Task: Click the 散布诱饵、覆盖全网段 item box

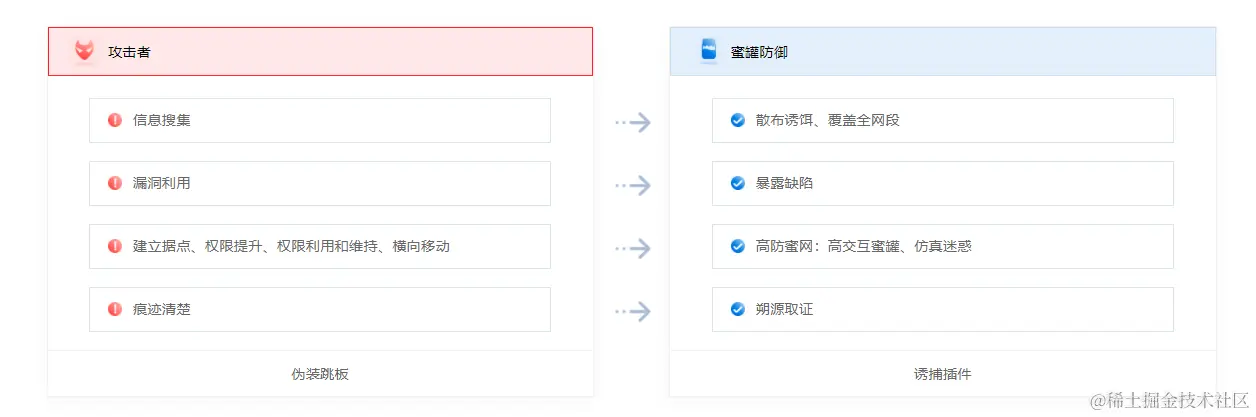Action: tap(942, 120)
